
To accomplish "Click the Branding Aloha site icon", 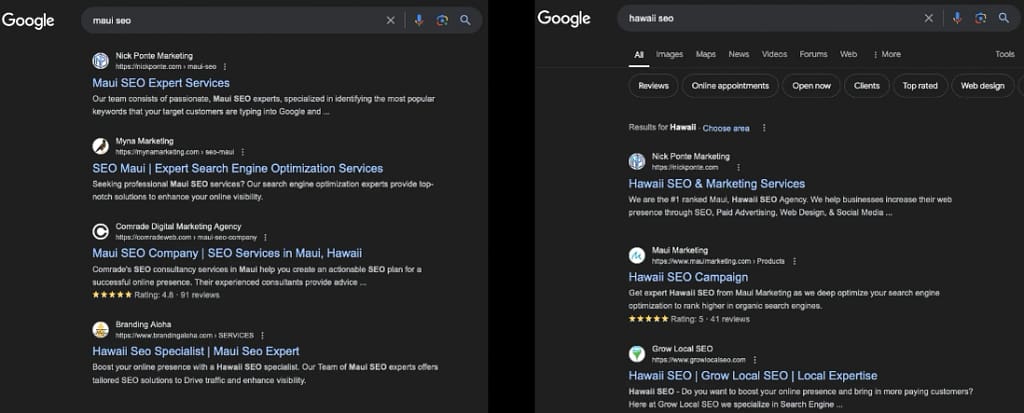I will (100, 329).
